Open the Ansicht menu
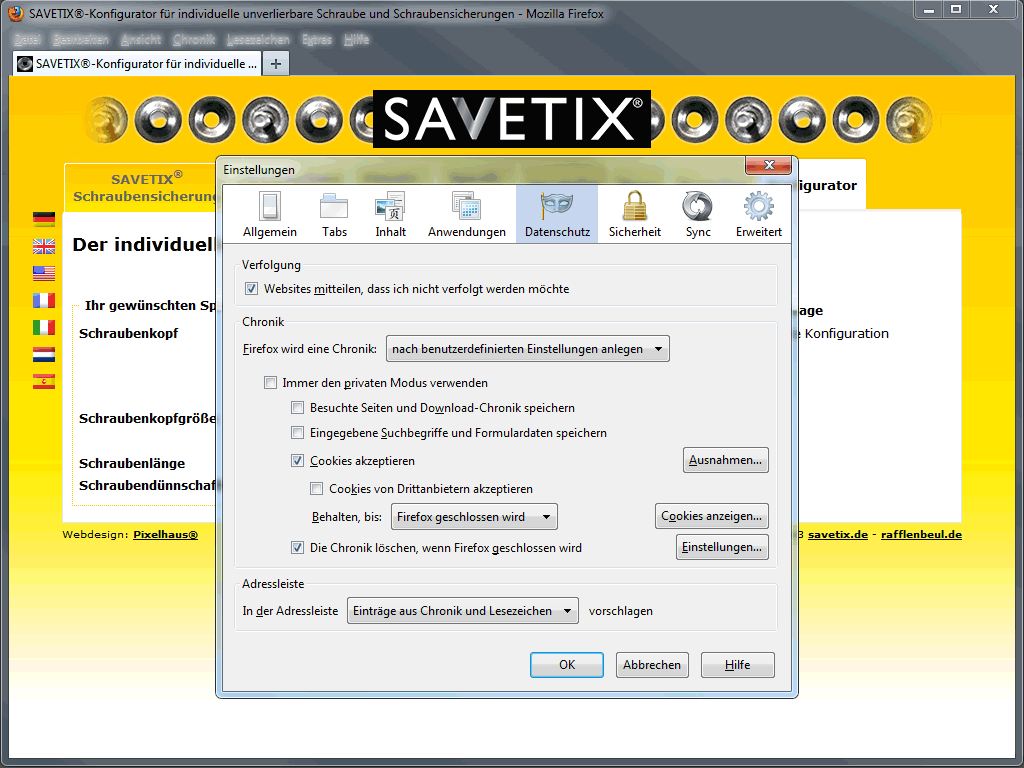Screen dimensions: 1024x768 [x=140, y=39]
